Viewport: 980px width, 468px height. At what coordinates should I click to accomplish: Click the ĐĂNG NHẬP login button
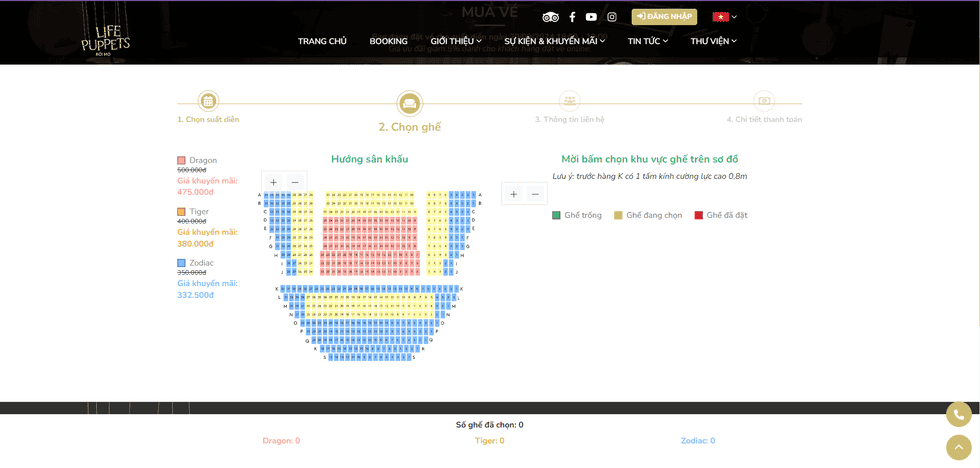(664, 17)
